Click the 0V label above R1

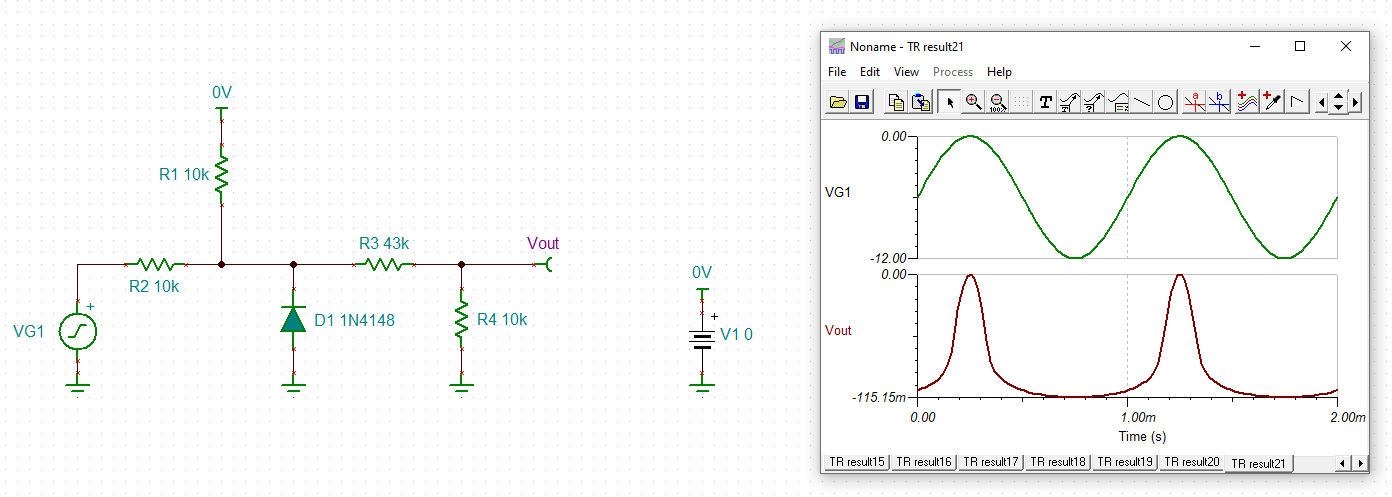pyautogui.click(x=222, y=92)
